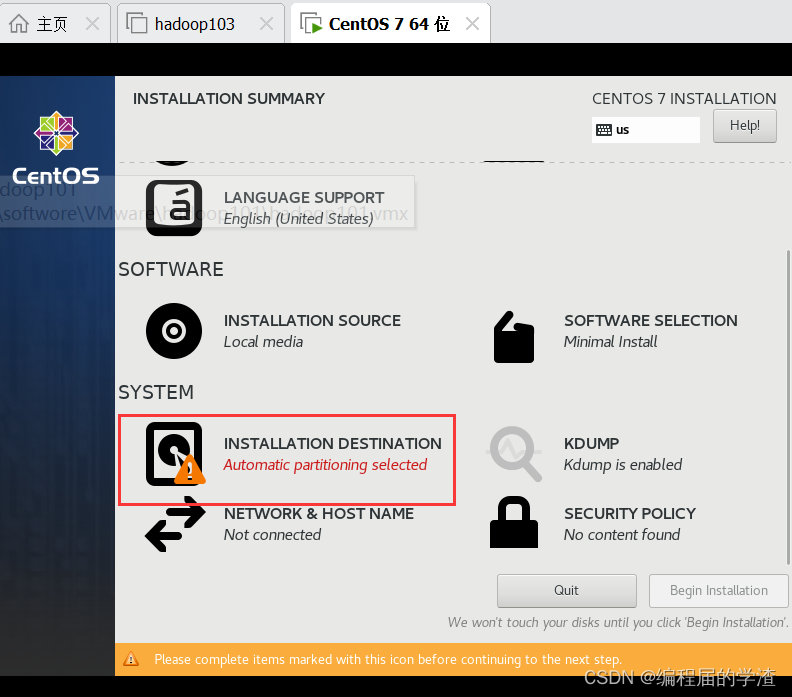This screenshot has height=697, width=792.
Task: Click the Quit button
Action: (x=567, y=590)
